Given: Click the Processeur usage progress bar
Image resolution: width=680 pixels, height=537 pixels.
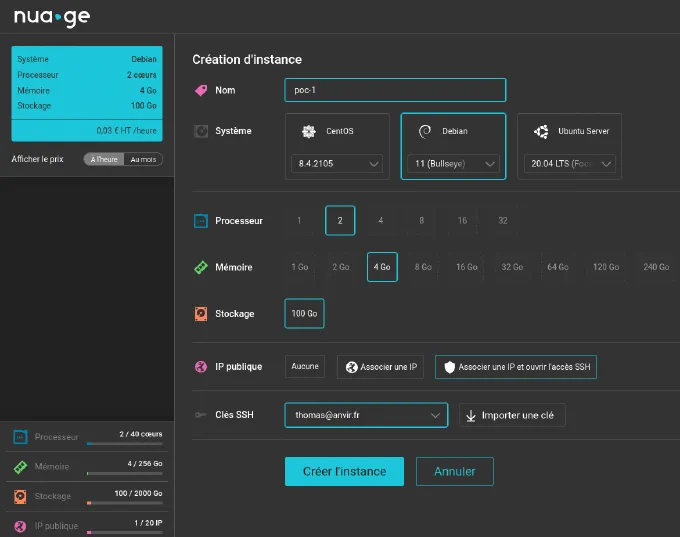Looking at the screenshot, I should 124,444.
